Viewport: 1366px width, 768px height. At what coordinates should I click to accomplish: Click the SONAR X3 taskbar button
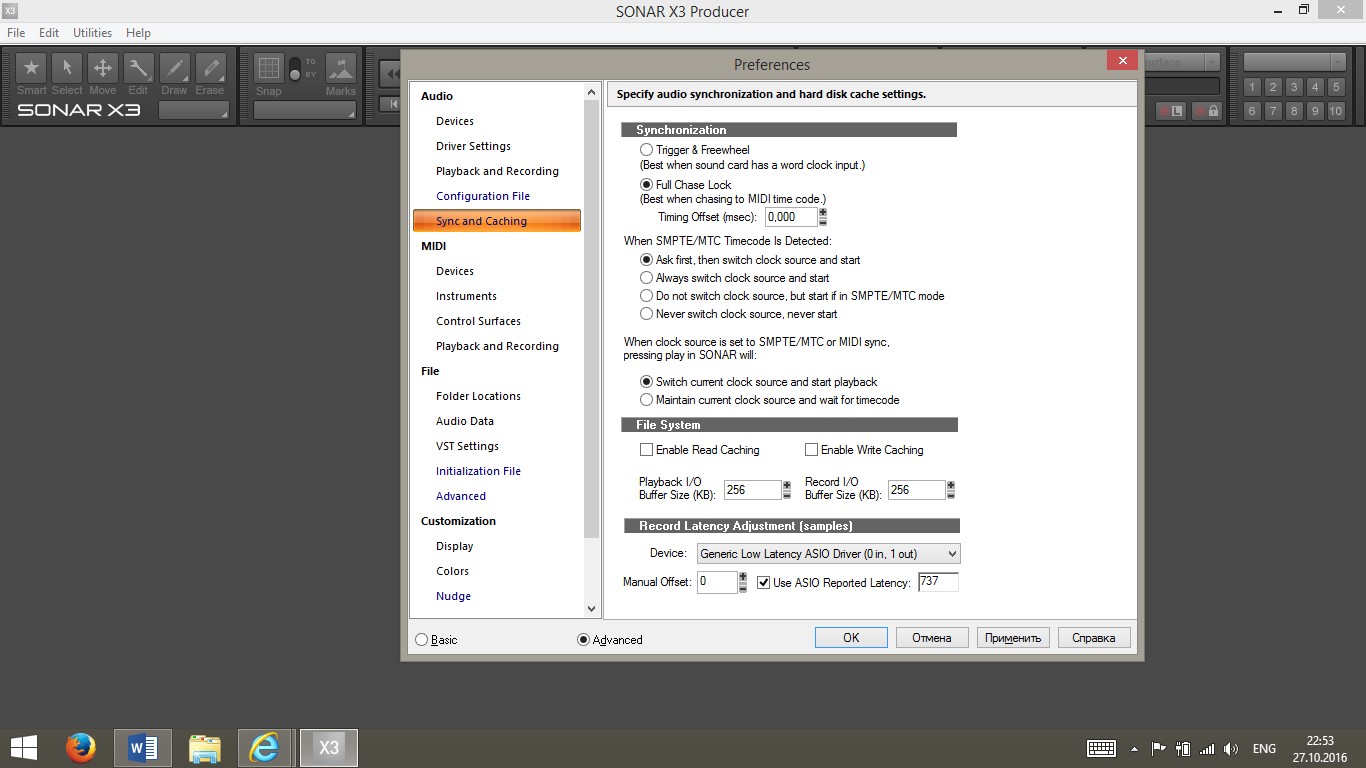point(329,747)
